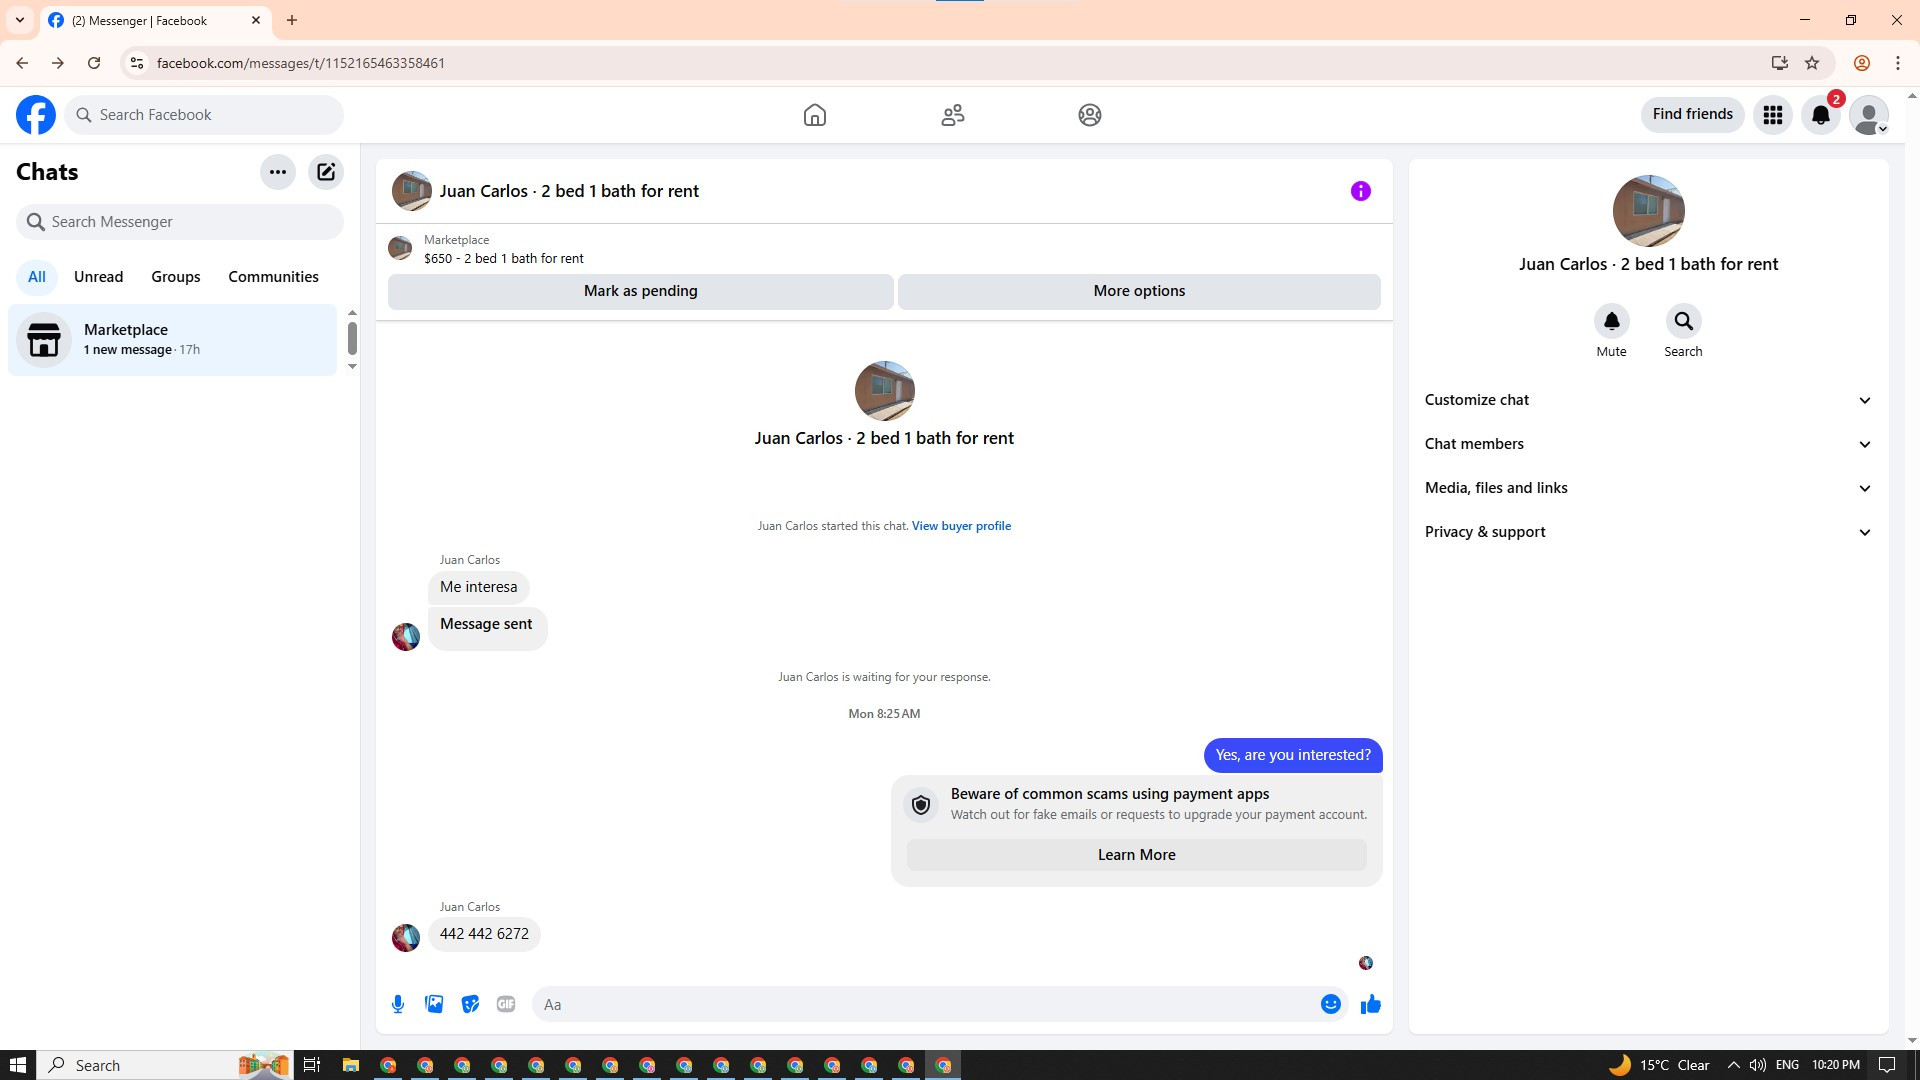Open the taskbar Search box
The image size is (1920, 1080).
point(166,1065)
